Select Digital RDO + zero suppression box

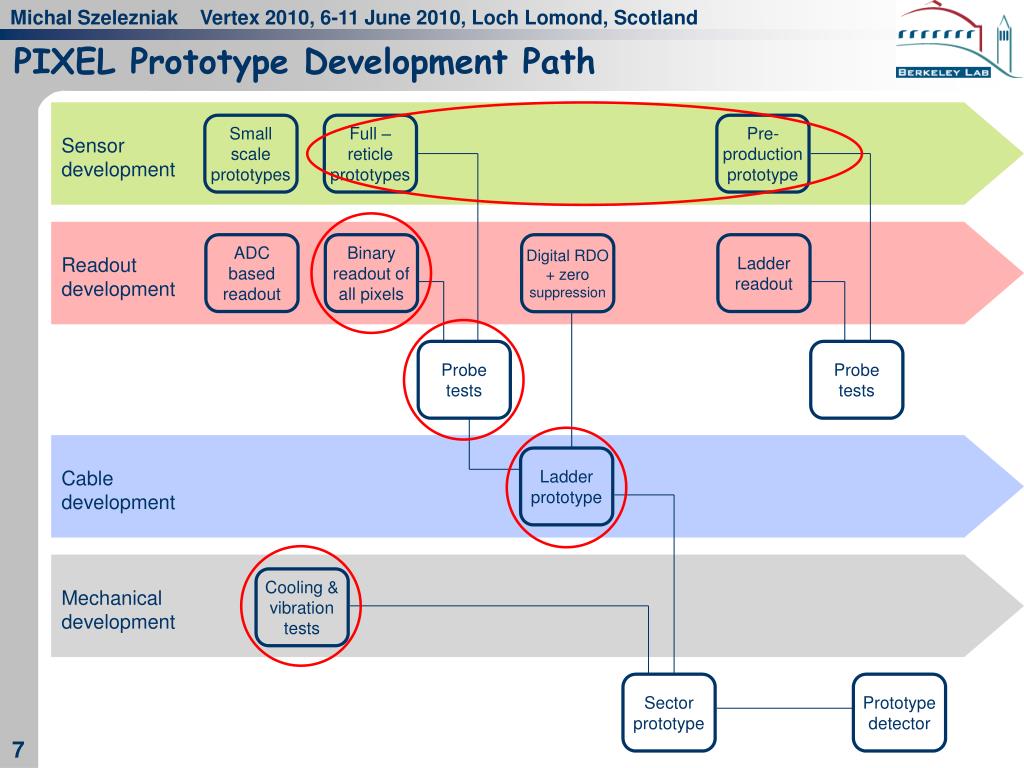point(568,273)
